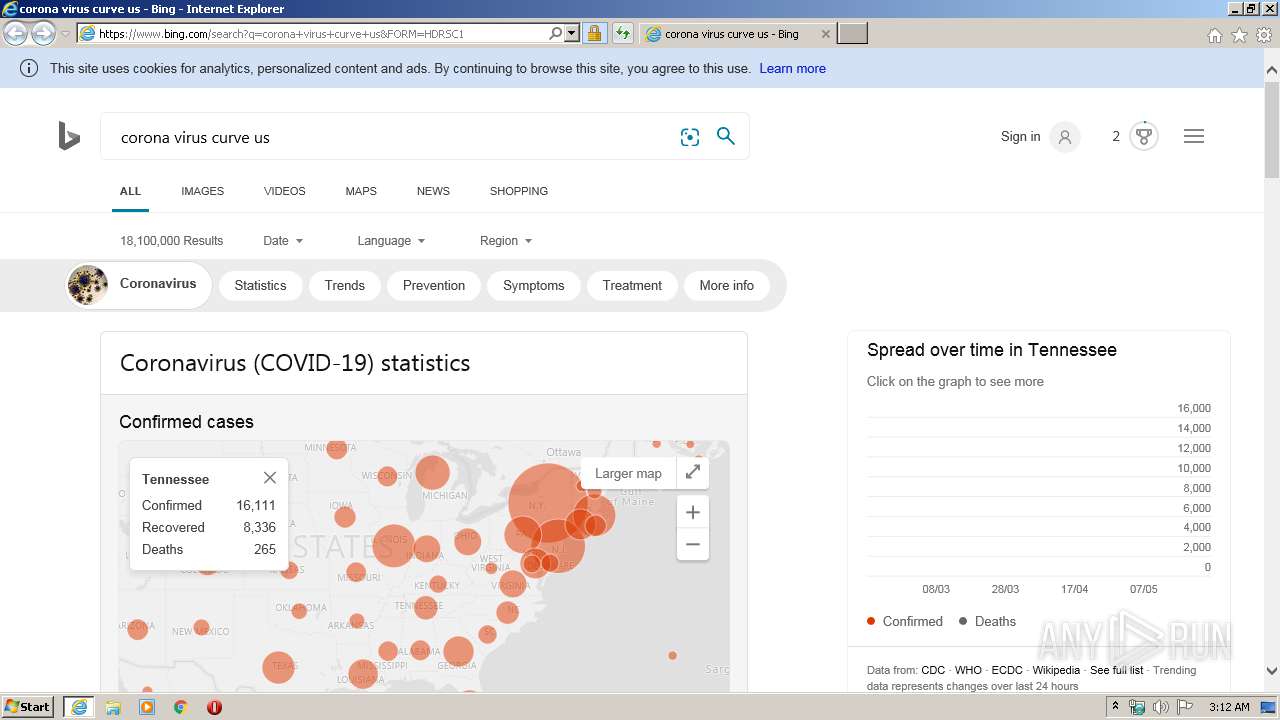Open the address bar dropdown arrow

572,33
